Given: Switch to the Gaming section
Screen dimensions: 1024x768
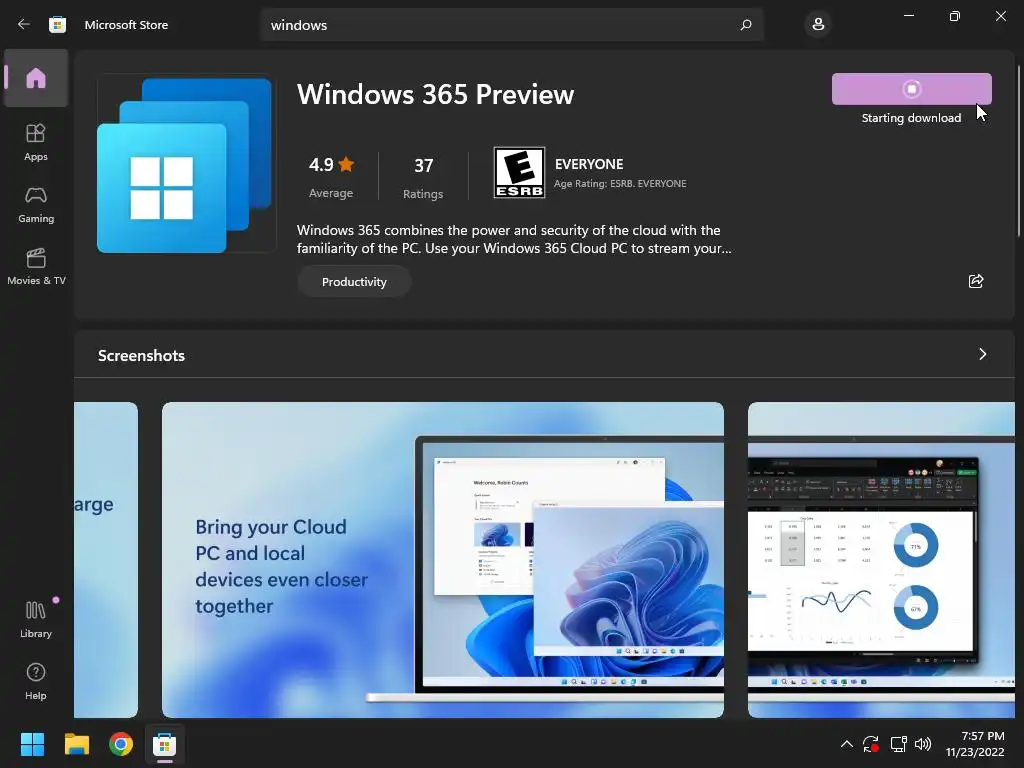Looking at the screenshot, I should (x=36, y=204).
